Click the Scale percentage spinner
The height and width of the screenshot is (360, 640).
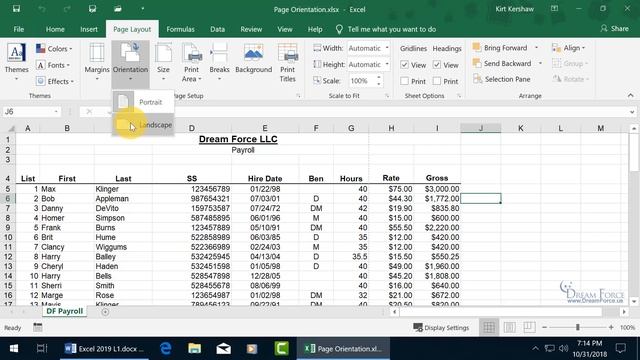click(379, 81)
